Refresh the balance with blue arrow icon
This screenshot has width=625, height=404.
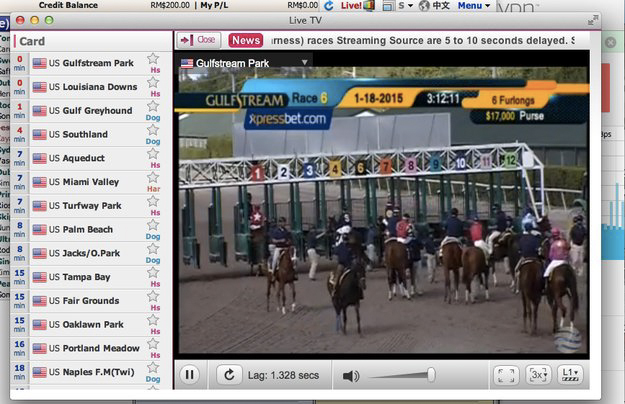329,6
